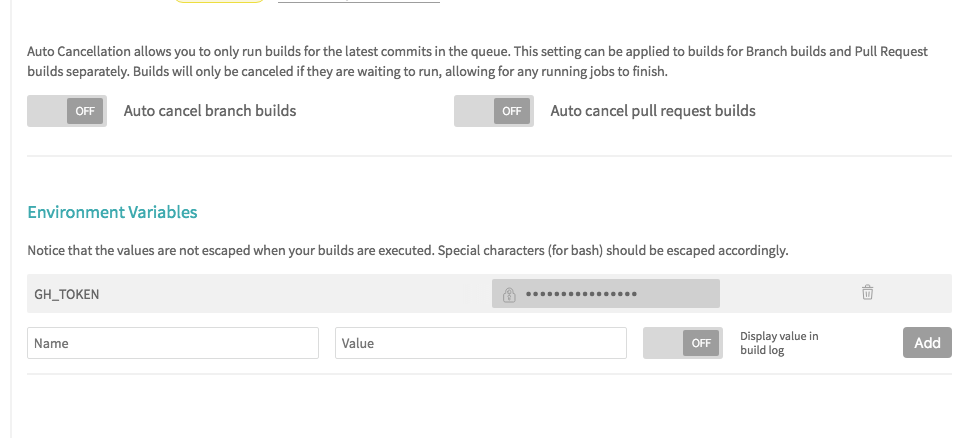Click the masked dots of GH_TOKEN value
The image size is (960, 438).
pyautogui.click(x=581, y=294)
